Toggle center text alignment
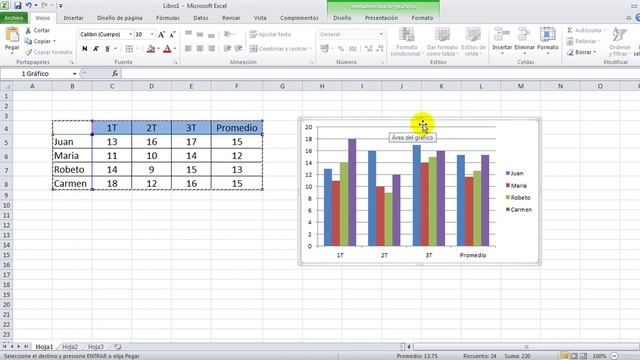Screen dimensions: 640x360 (x=200, y=49)
